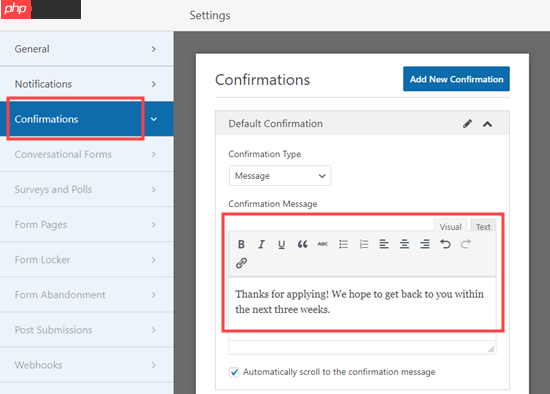The height and width of the screenshot is (394, 550).
Task: Click the Confirmation Type label
Action: [264, 154]
